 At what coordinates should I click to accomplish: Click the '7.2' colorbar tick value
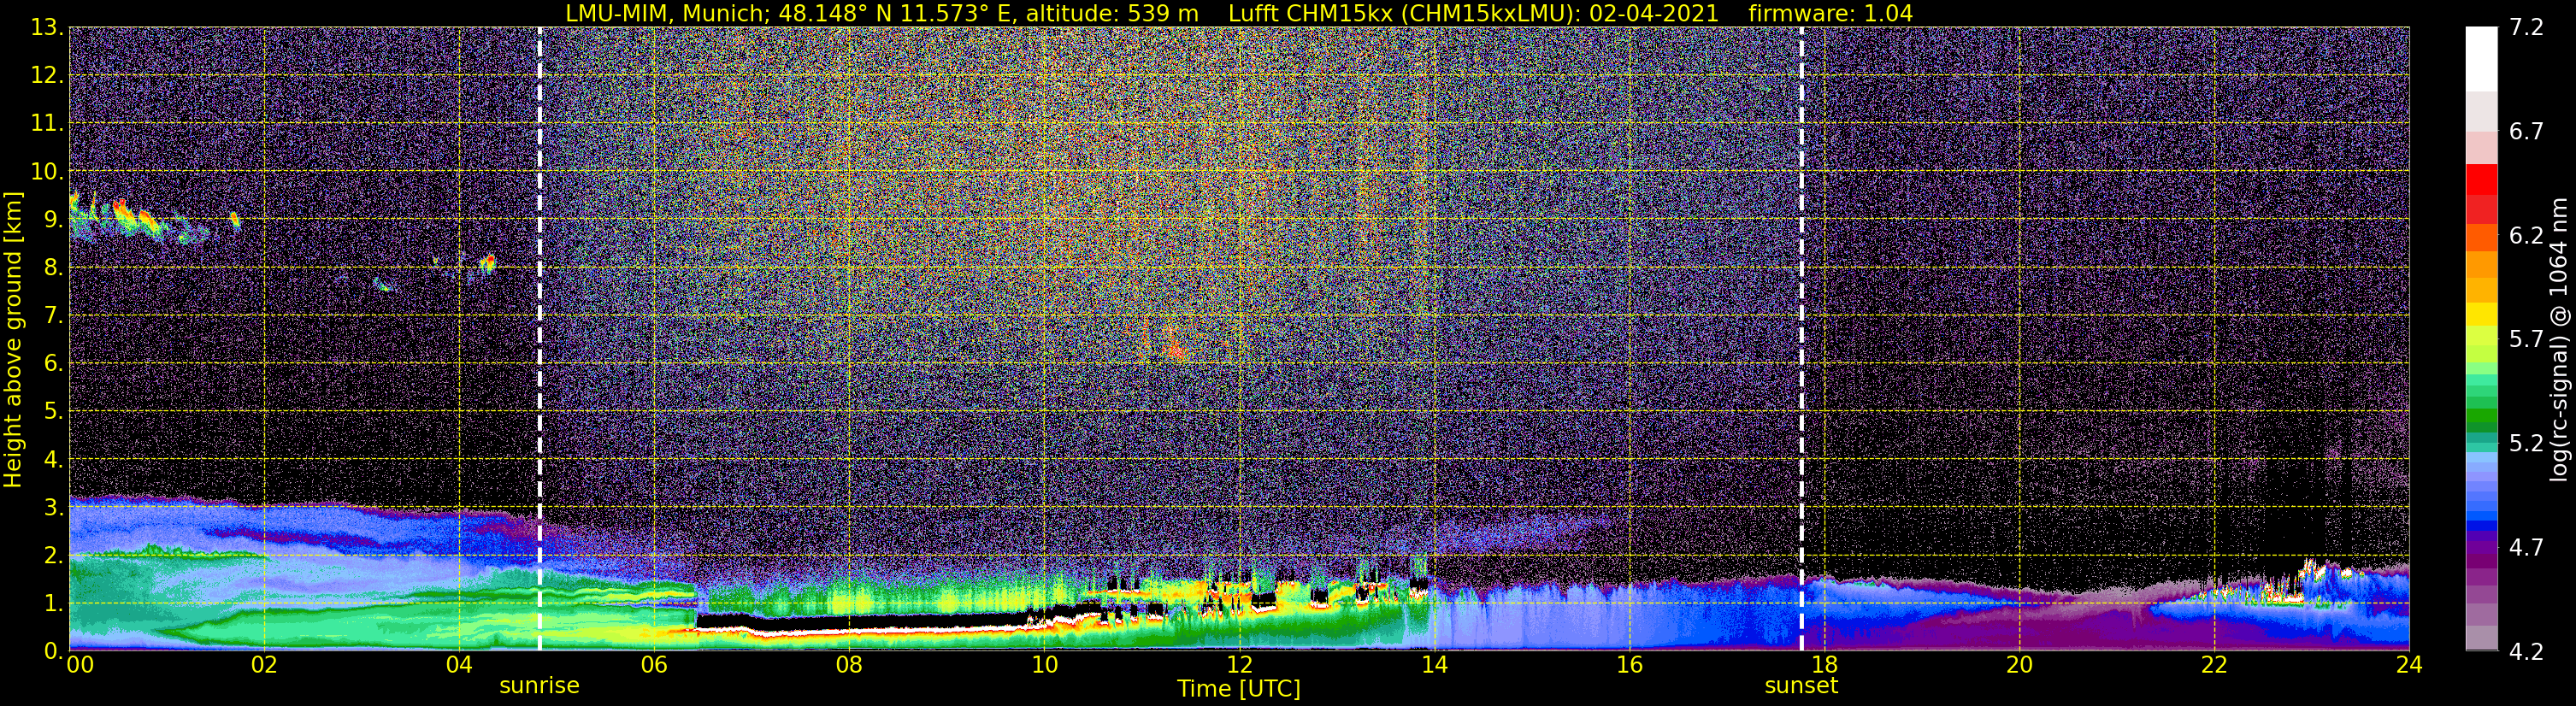2526,27
